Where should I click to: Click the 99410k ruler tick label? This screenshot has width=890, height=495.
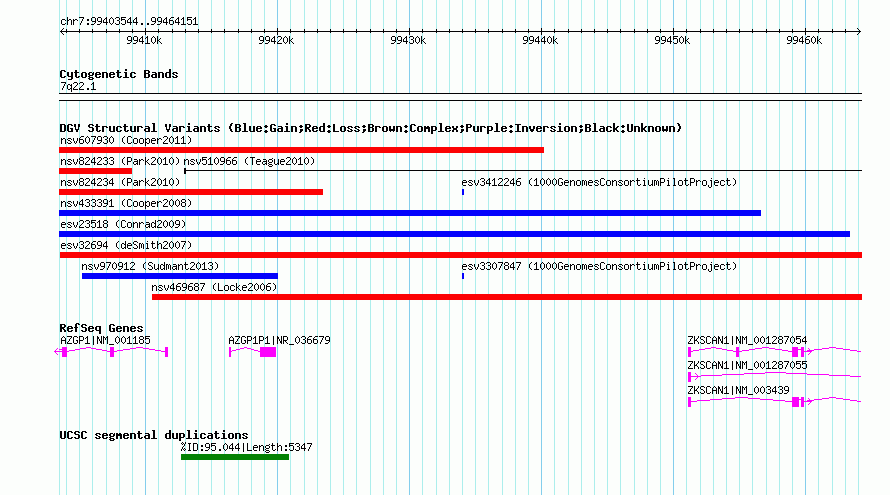[144, 40]
